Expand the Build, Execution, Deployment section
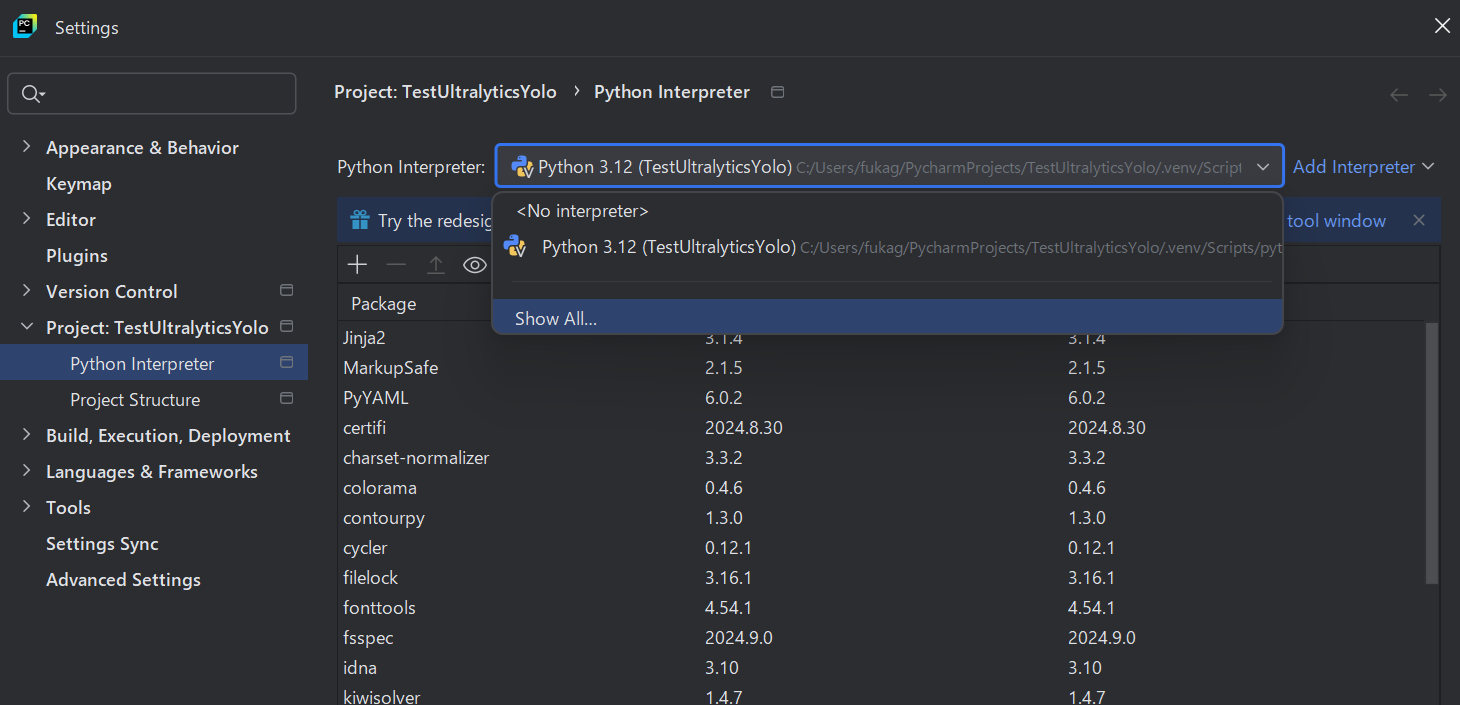The image size is (1460, 705). click(x=26, y=435)
